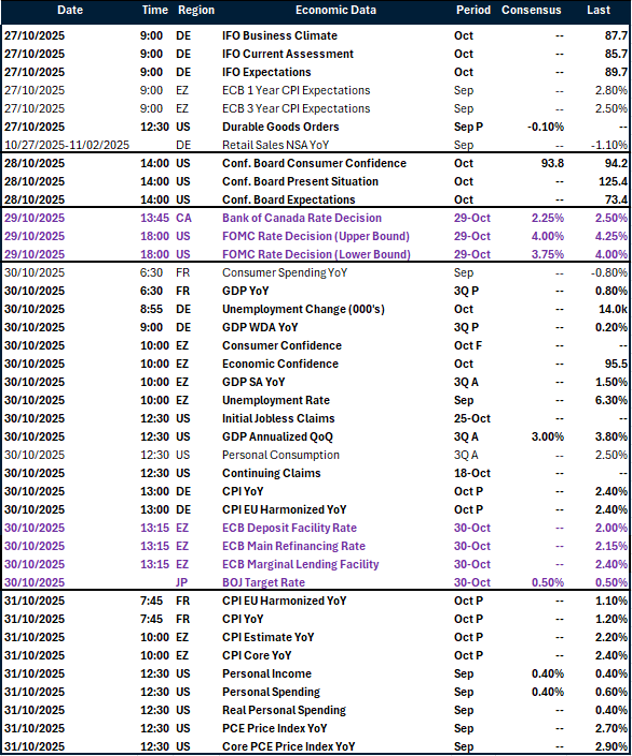
Task: Click the Date column header
Action: coord(70,10)
